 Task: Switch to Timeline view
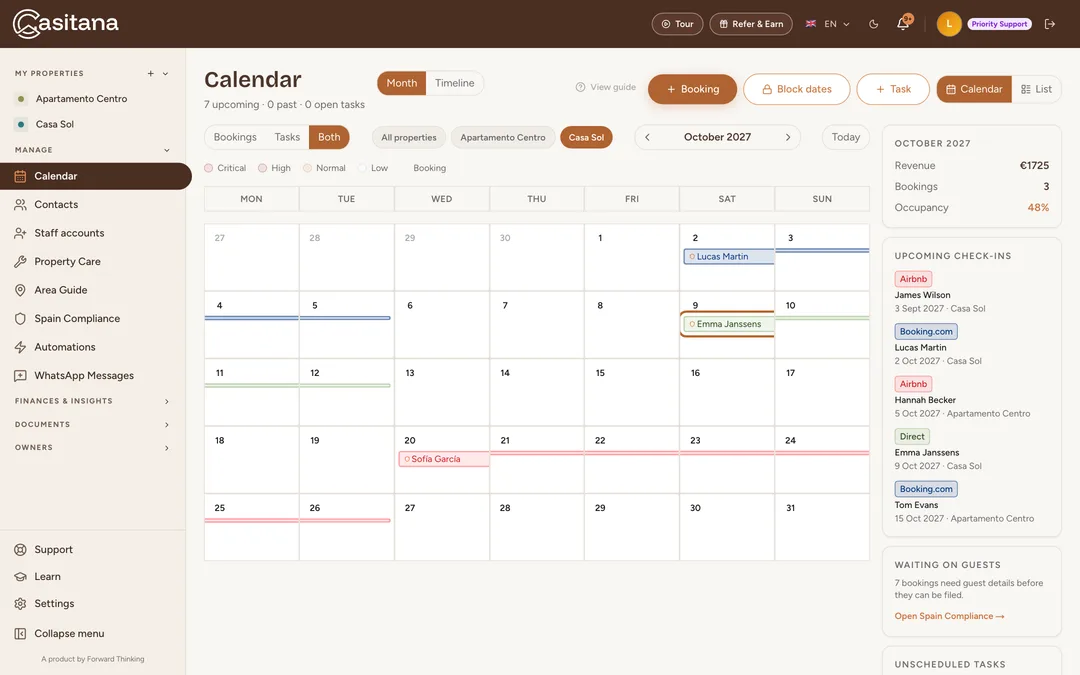pos(455,83)
